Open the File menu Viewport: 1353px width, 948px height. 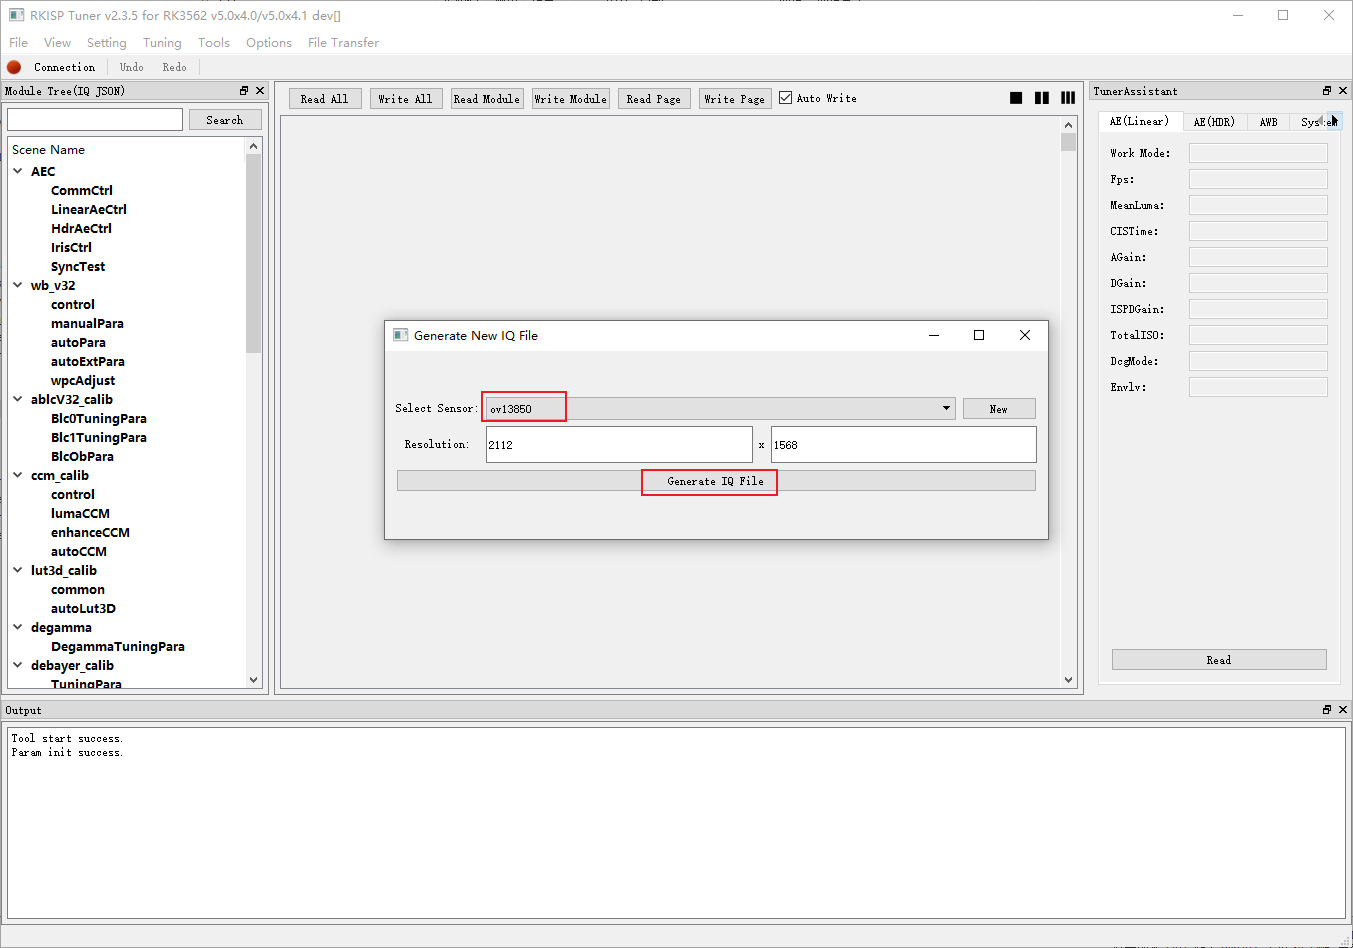coord(18,43)
